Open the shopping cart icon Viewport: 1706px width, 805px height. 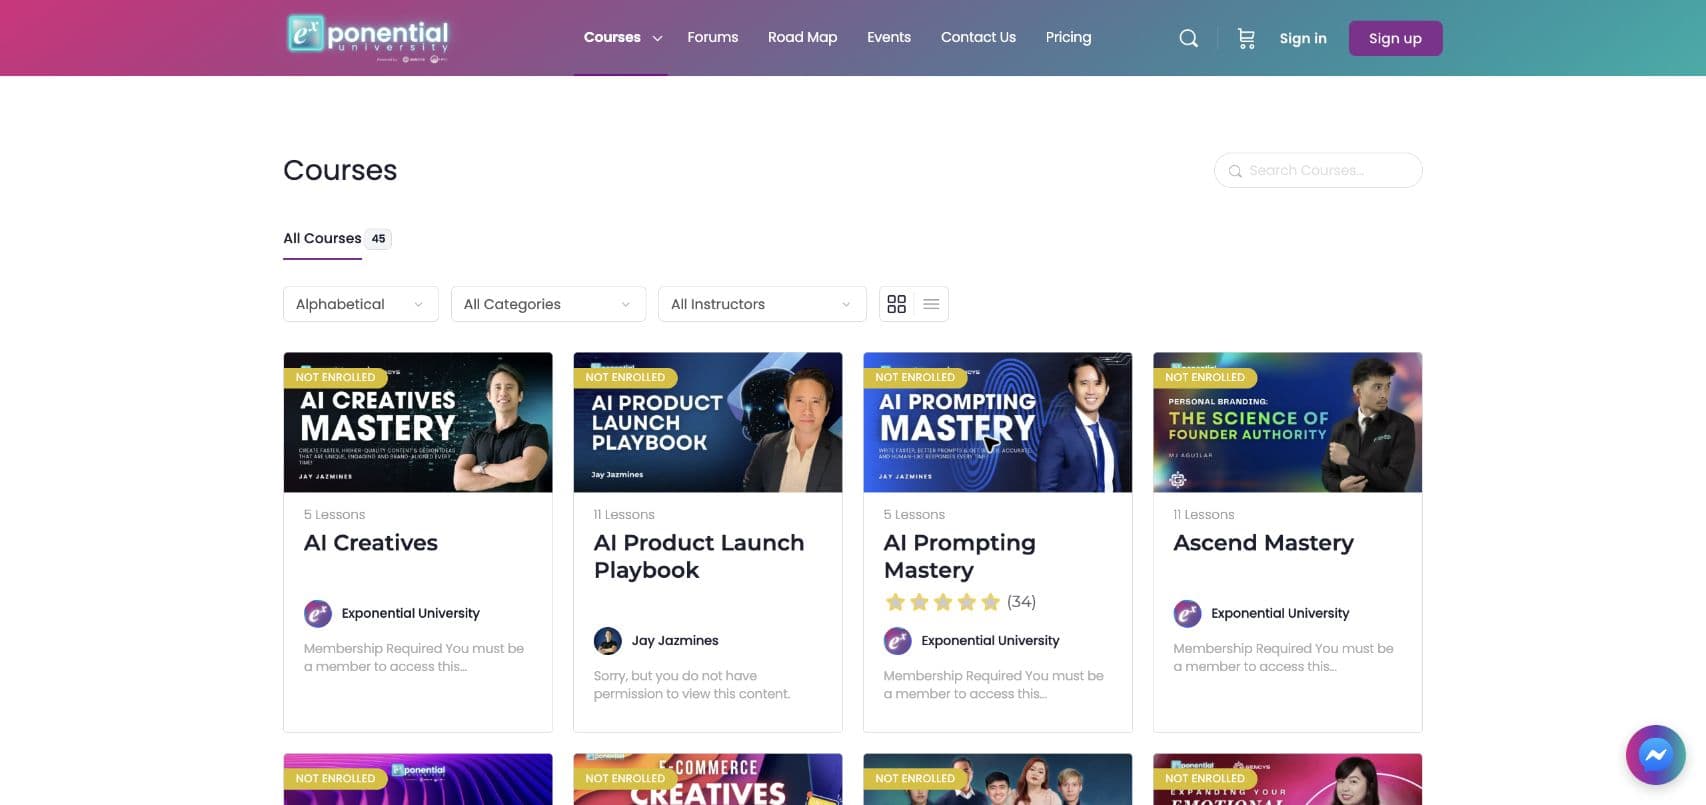[1246, 38]
